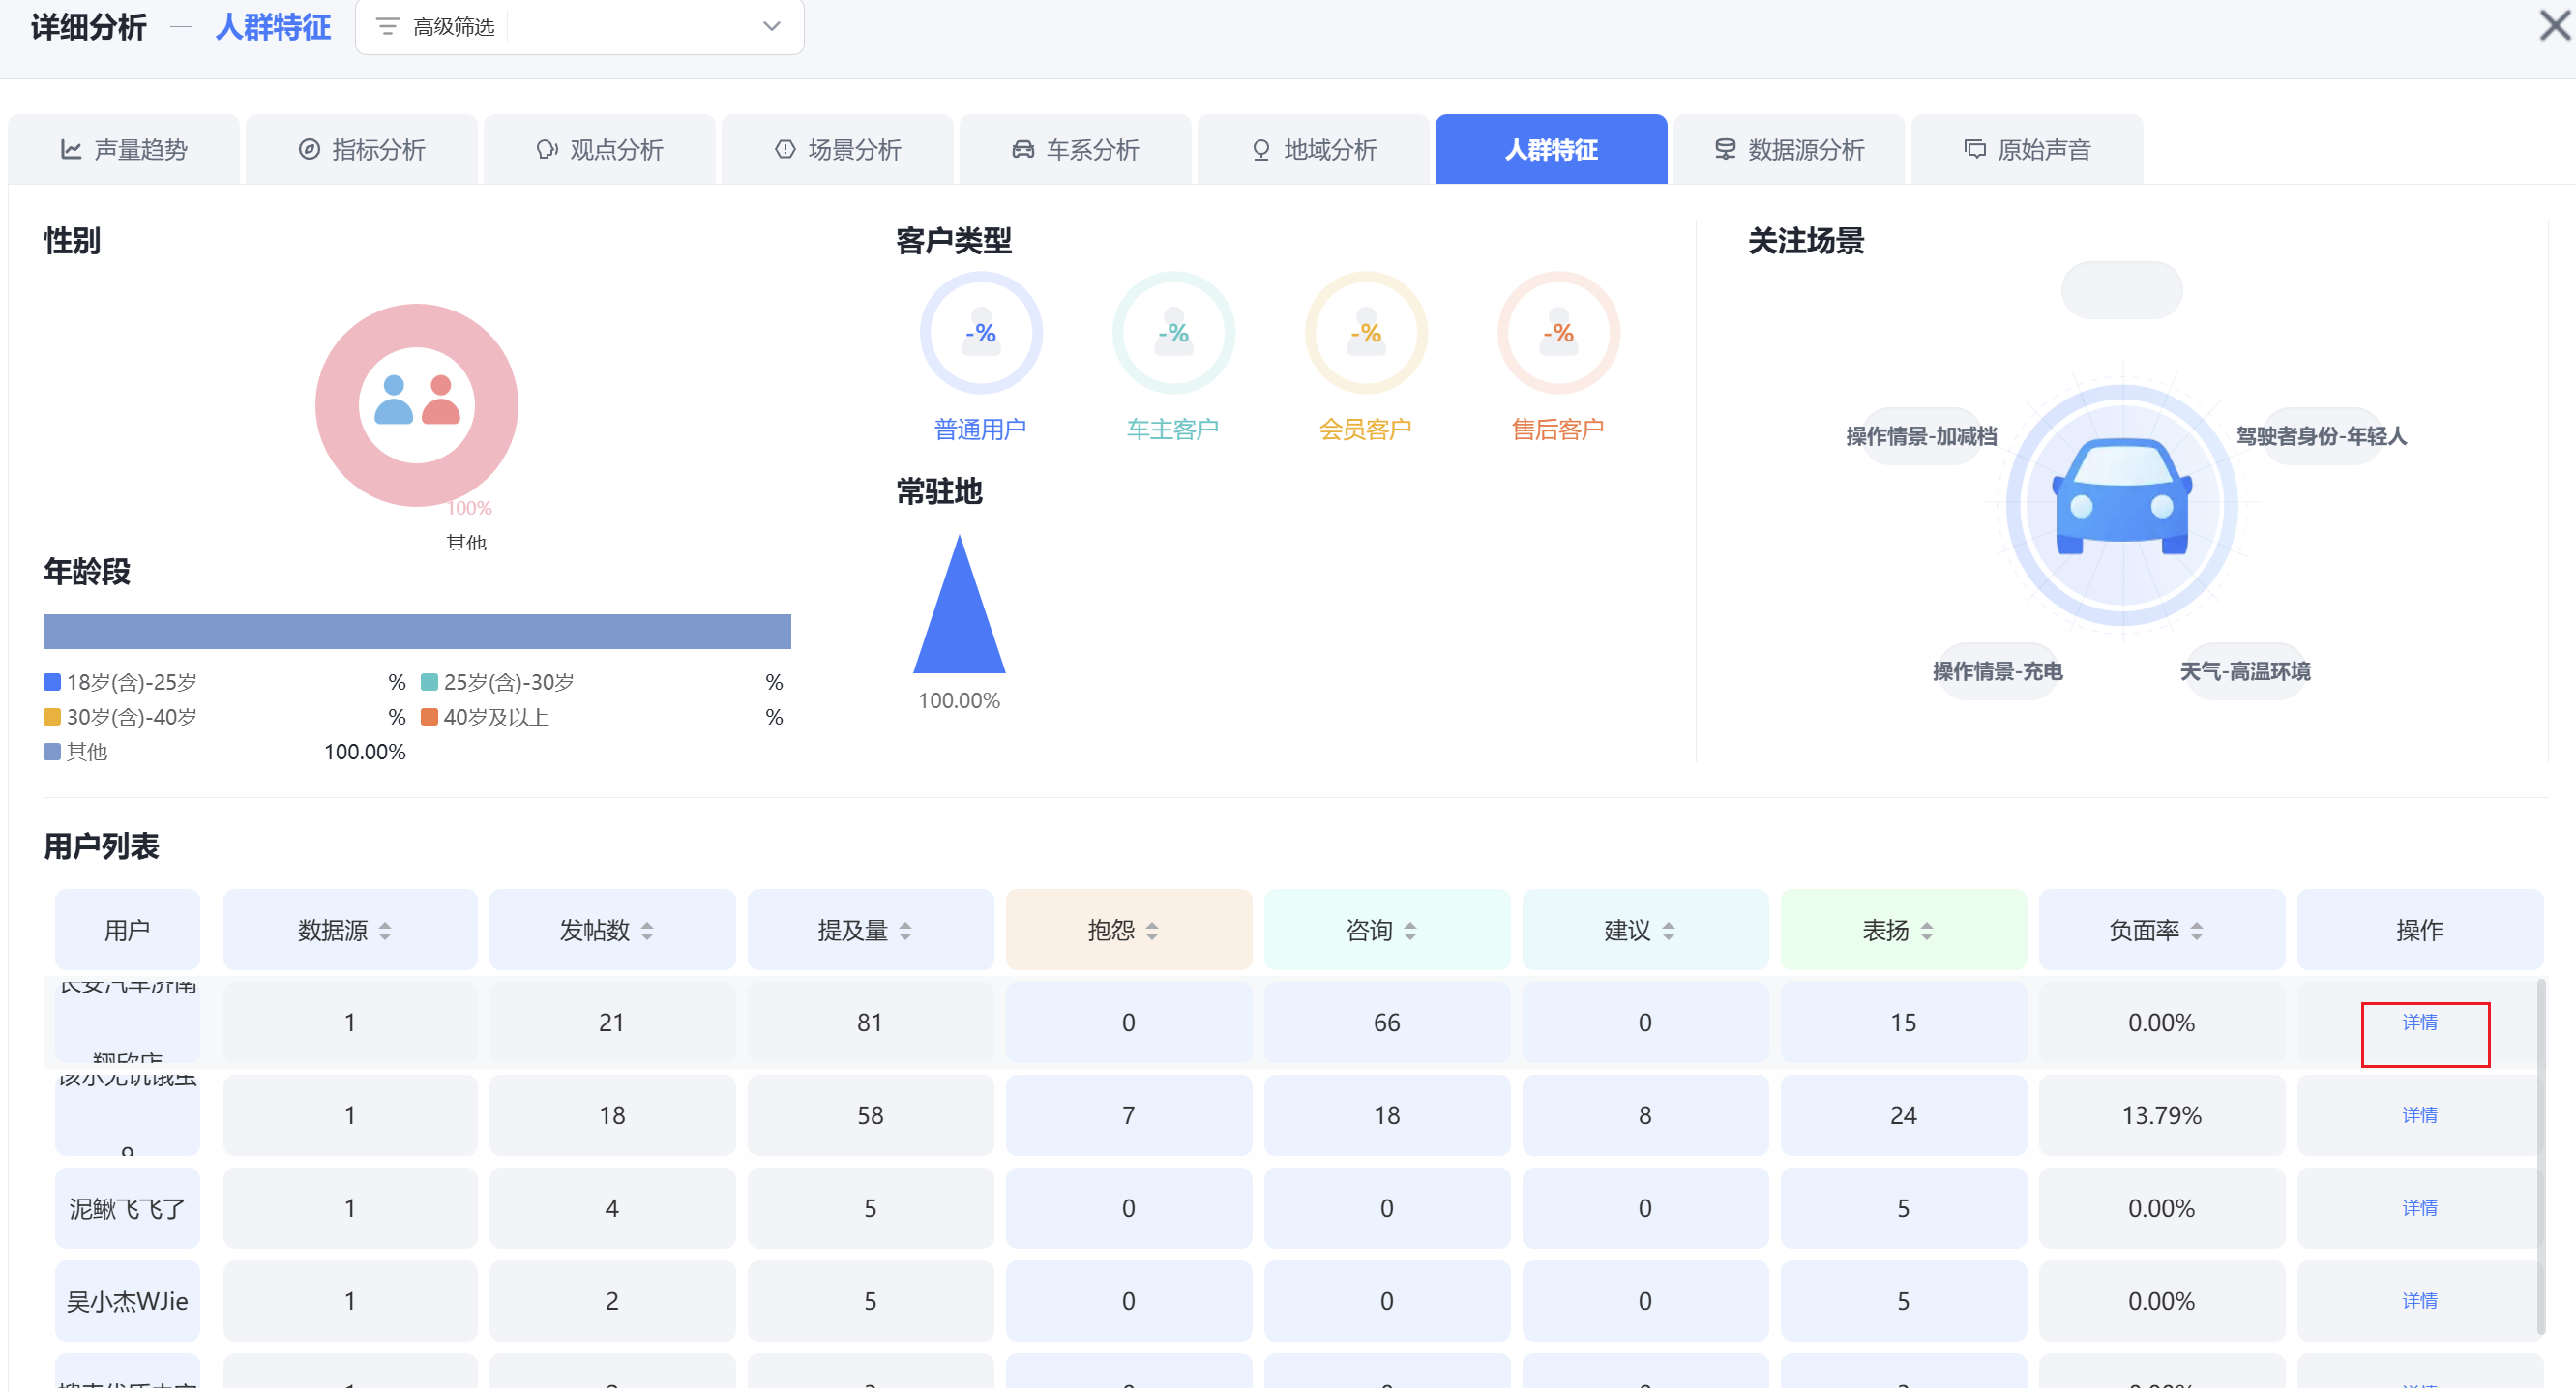Toggle the 40岁及以上 legend entry
Viewport: 2576px width, 1393px height.
coord(495,717)
